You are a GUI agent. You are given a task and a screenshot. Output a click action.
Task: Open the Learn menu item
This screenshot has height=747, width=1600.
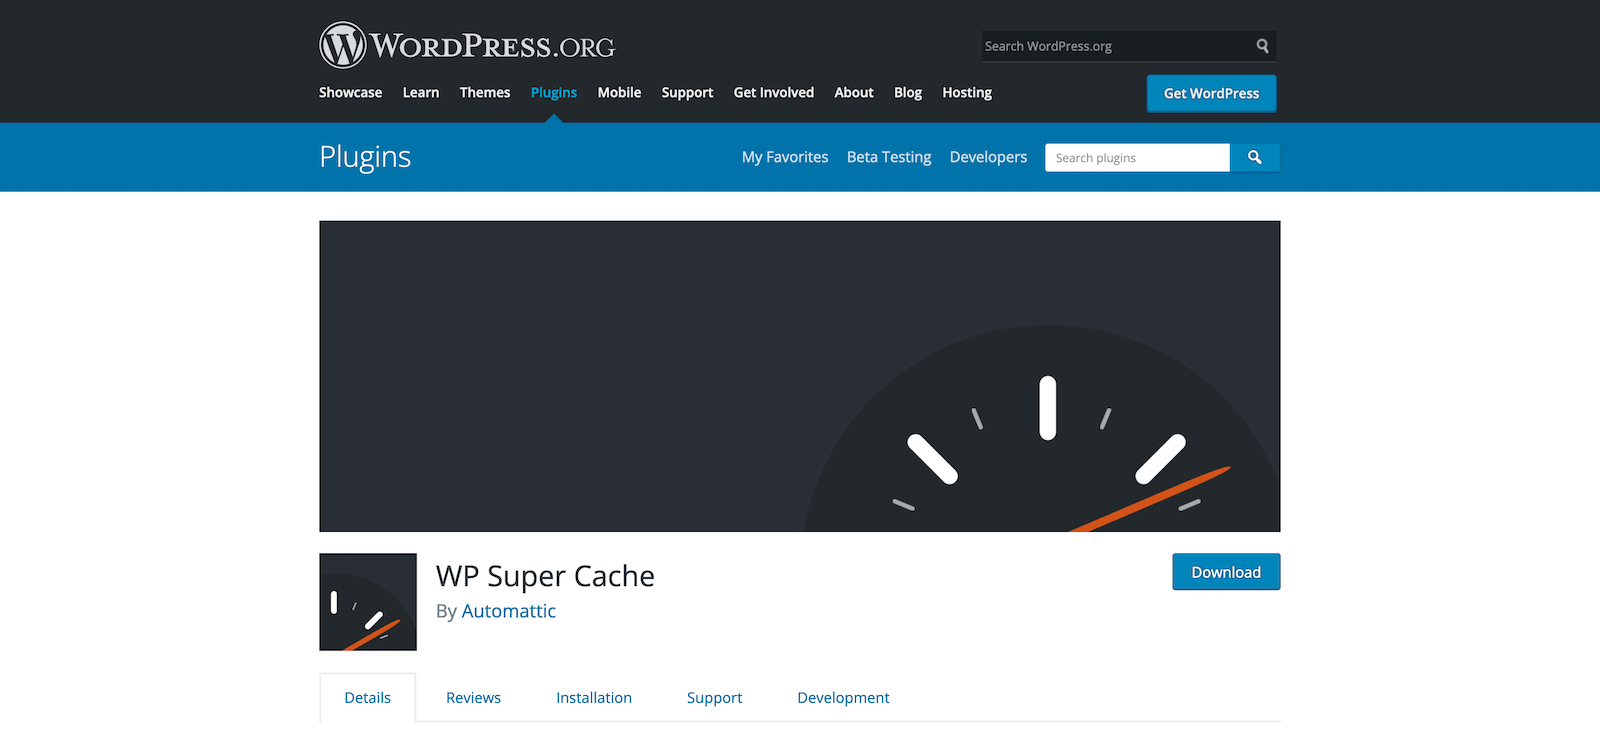pos(421,92)
